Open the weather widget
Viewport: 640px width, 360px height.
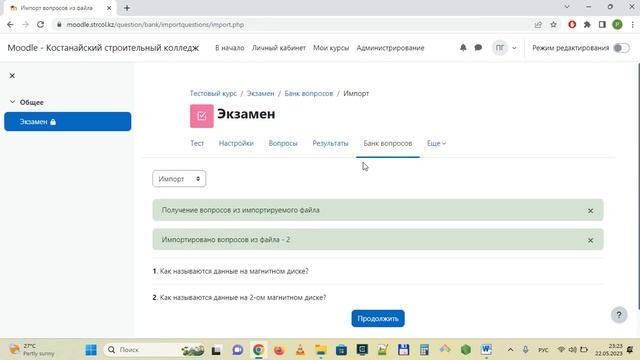(x=33, y=350)
